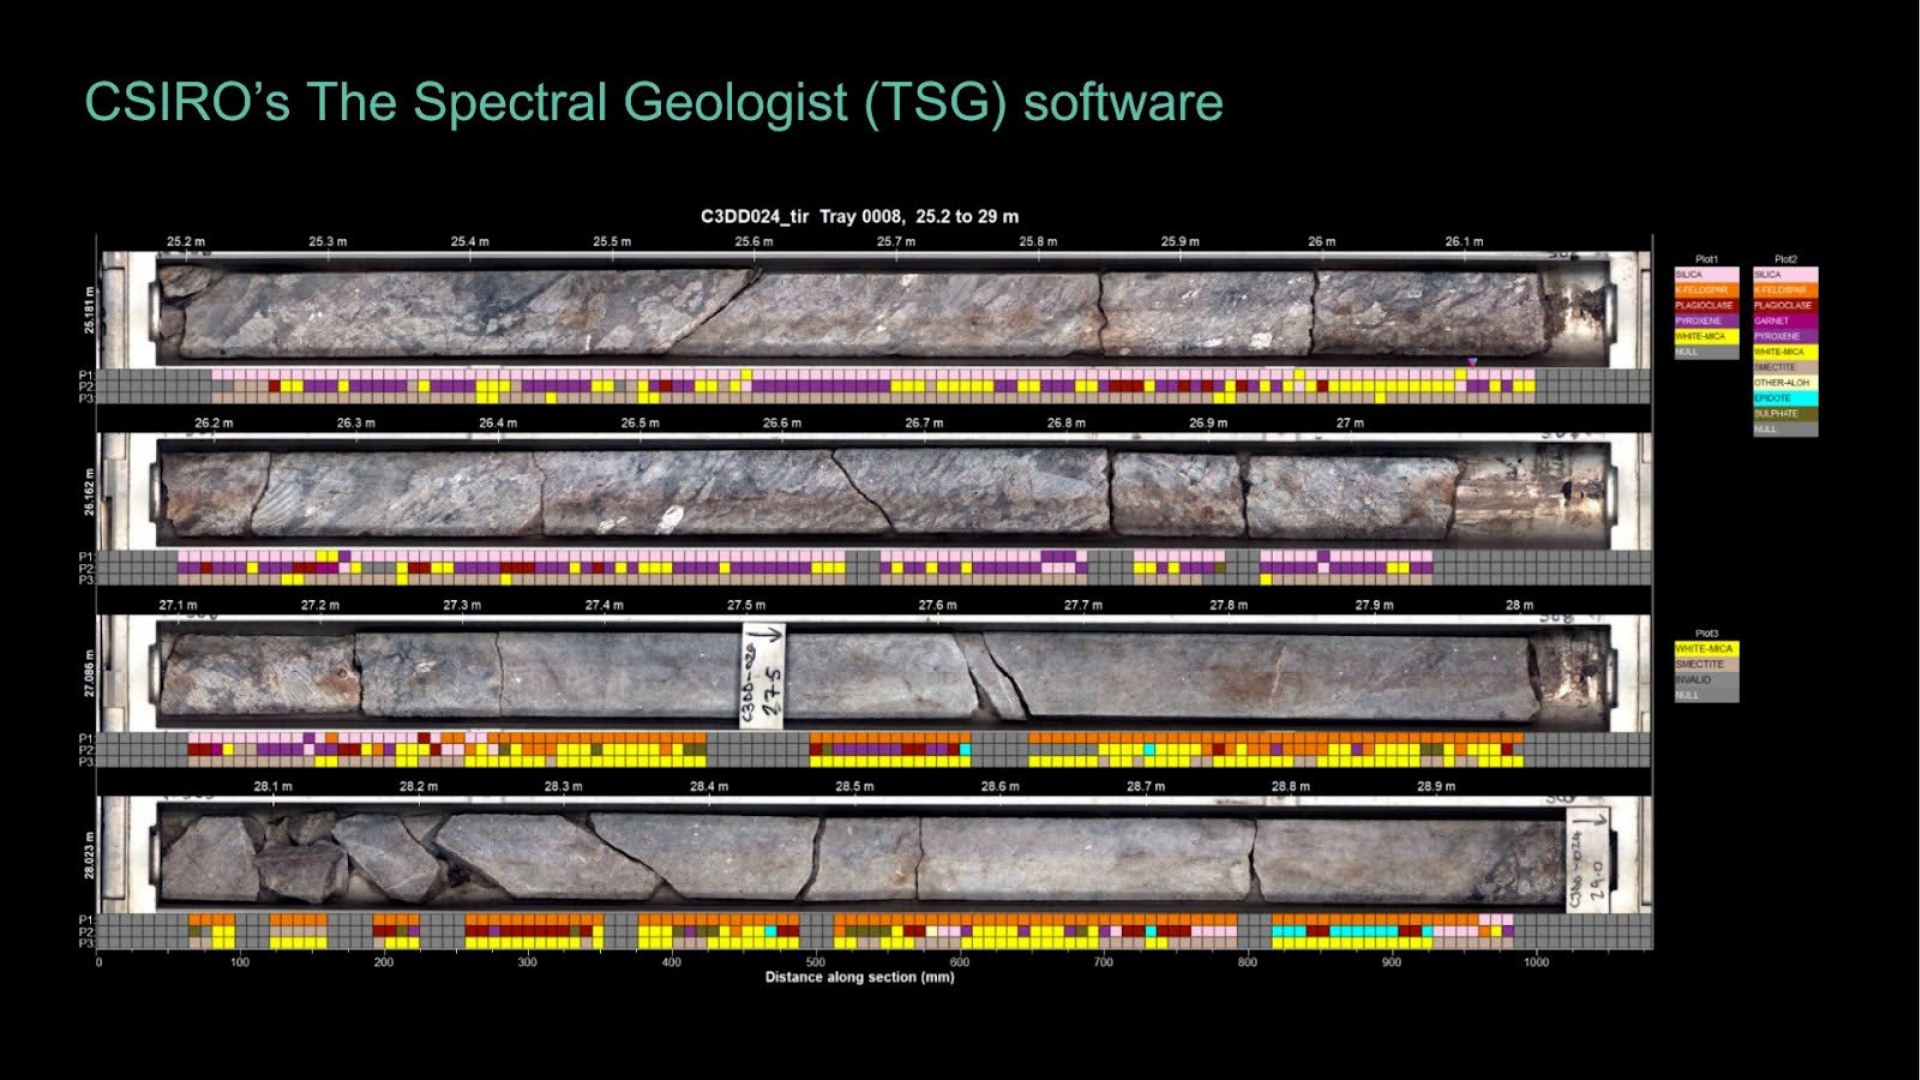Pick the PYROXENE swatch in Plot2 legend
Viewport: 1920px width, 1080px height.
[1785, 336]
